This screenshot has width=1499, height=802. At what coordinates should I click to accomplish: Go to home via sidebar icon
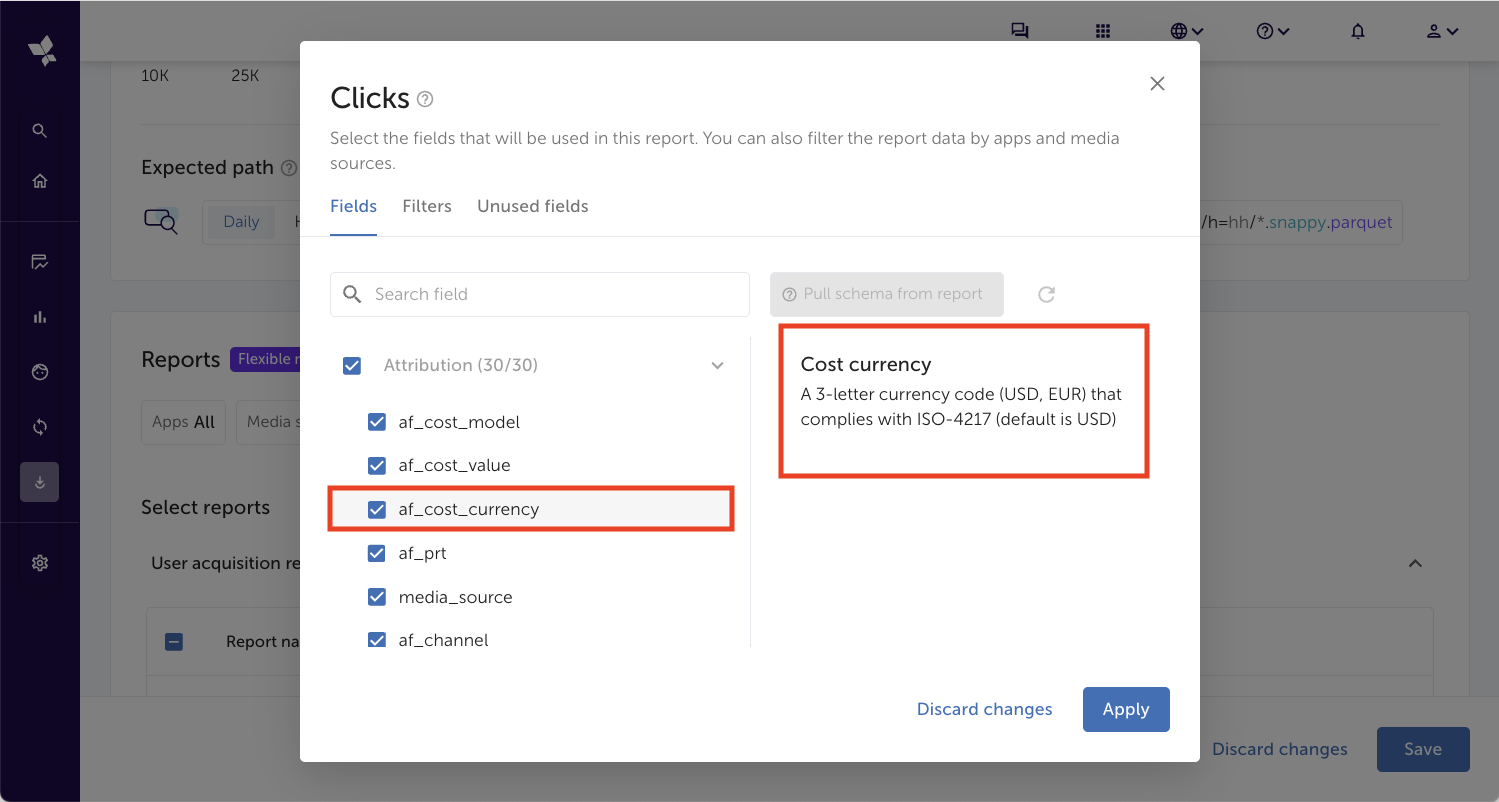[40, 181]
